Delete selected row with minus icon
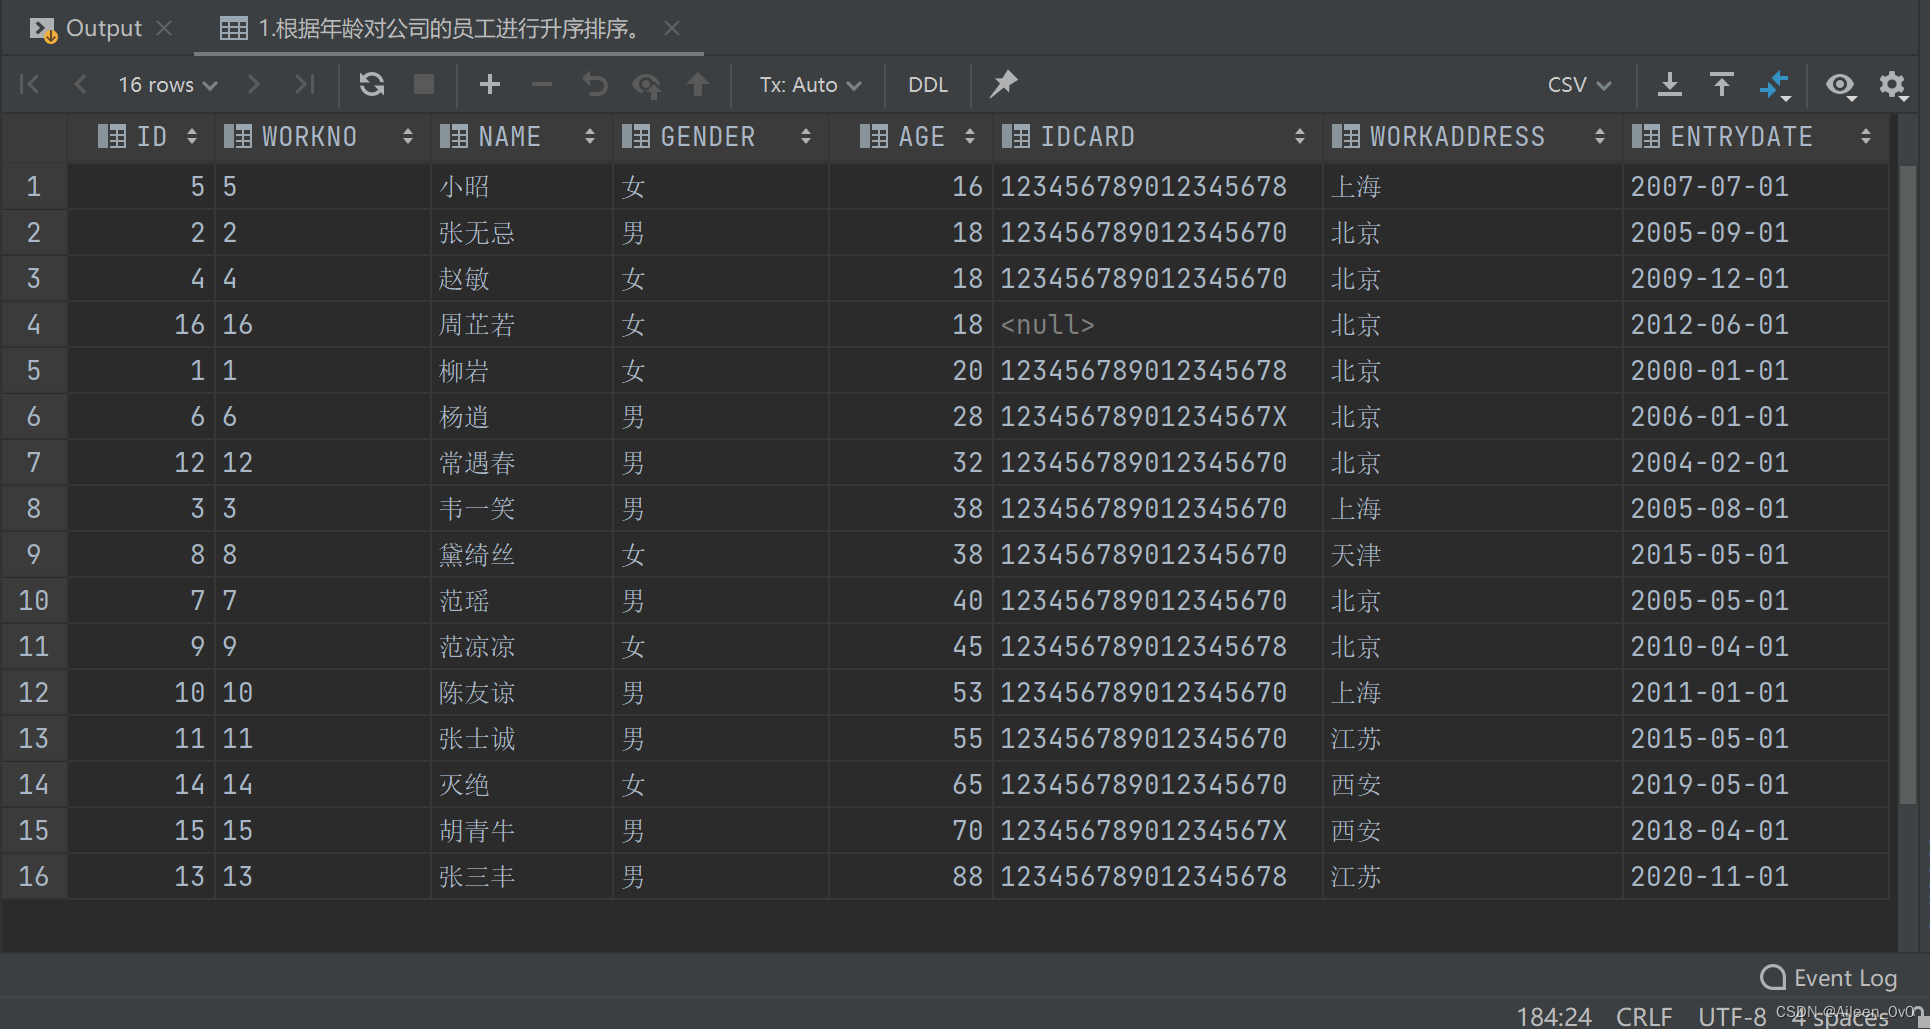1930x1029 pixels. pos(542,85)
